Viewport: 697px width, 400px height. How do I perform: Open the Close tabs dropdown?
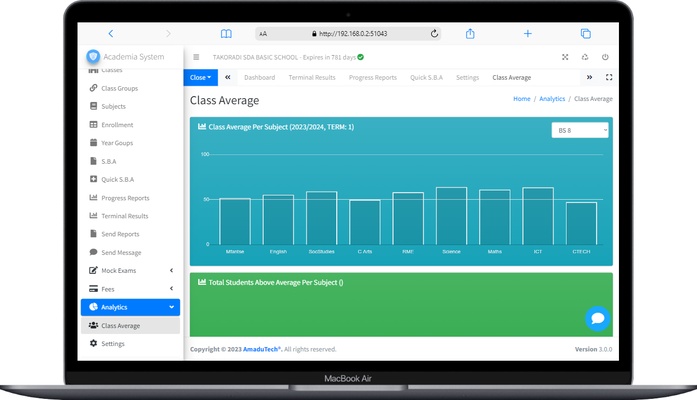200,77
